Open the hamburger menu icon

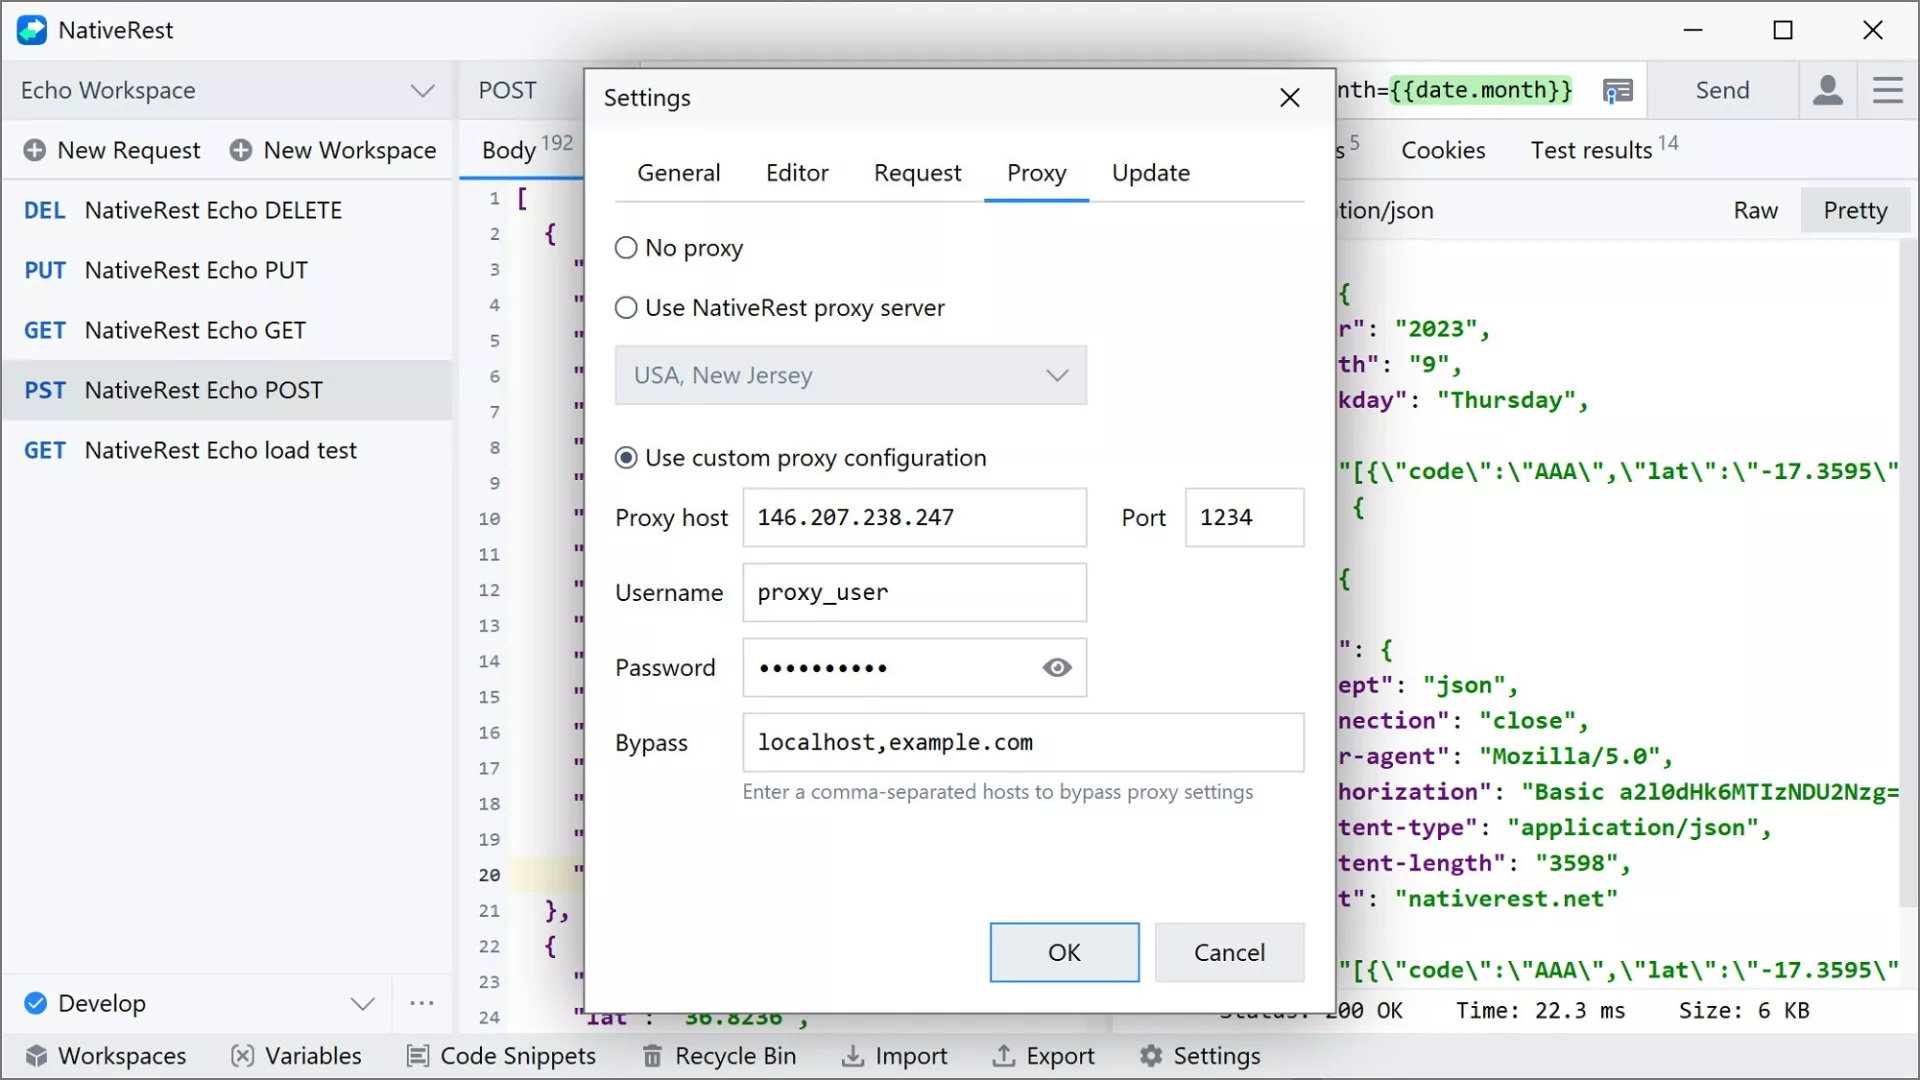1887,90
